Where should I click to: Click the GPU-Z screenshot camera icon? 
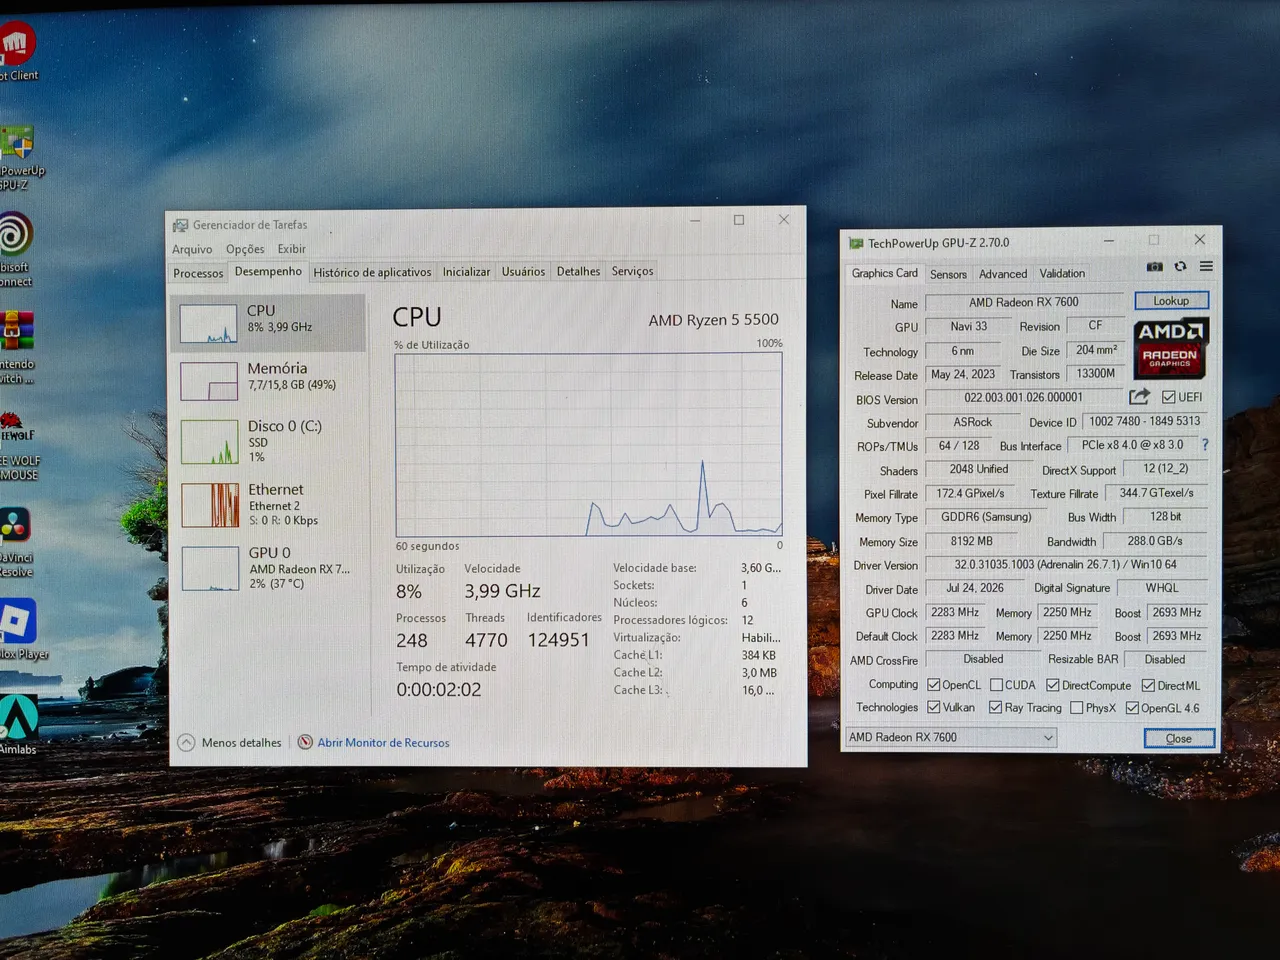1155,267
